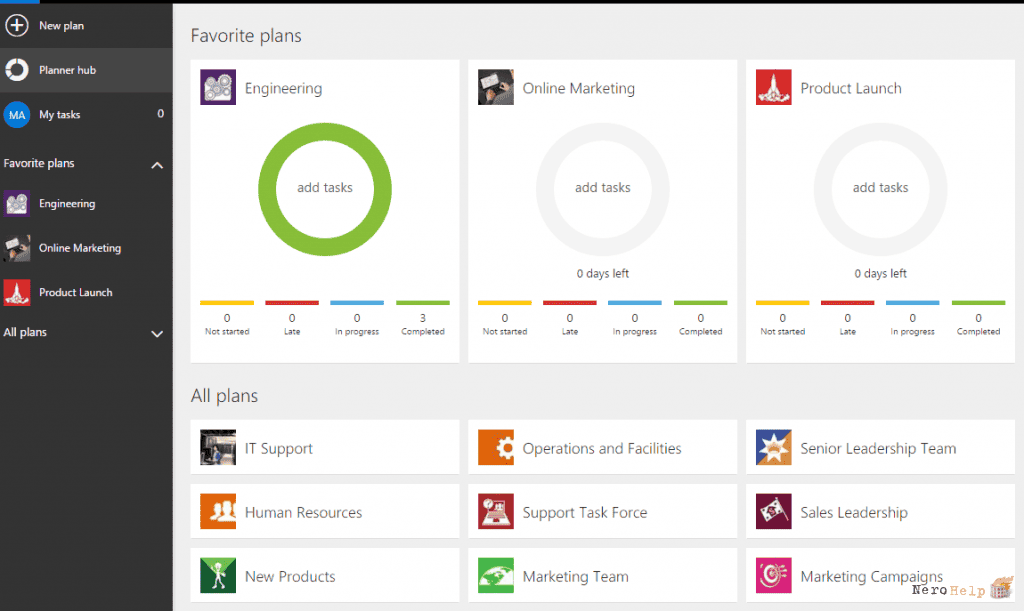The width and height of the screenshot is (1024, 611).
Task: Open IT Support plan thumbnail icon
Action: click(218, 447)
